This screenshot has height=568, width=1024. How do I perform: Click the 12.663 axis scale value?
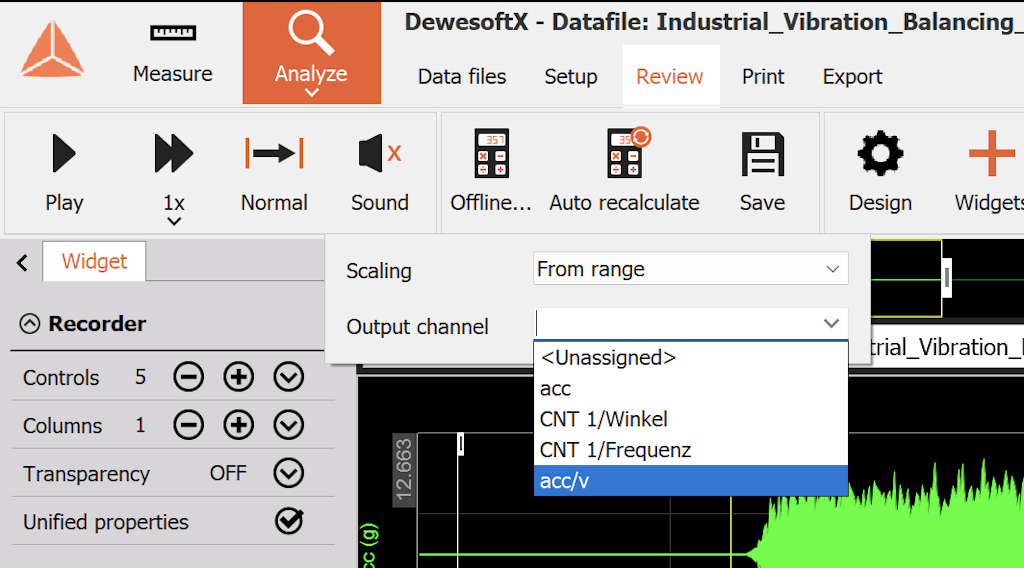pyautogui.click(x=404, y=470)
